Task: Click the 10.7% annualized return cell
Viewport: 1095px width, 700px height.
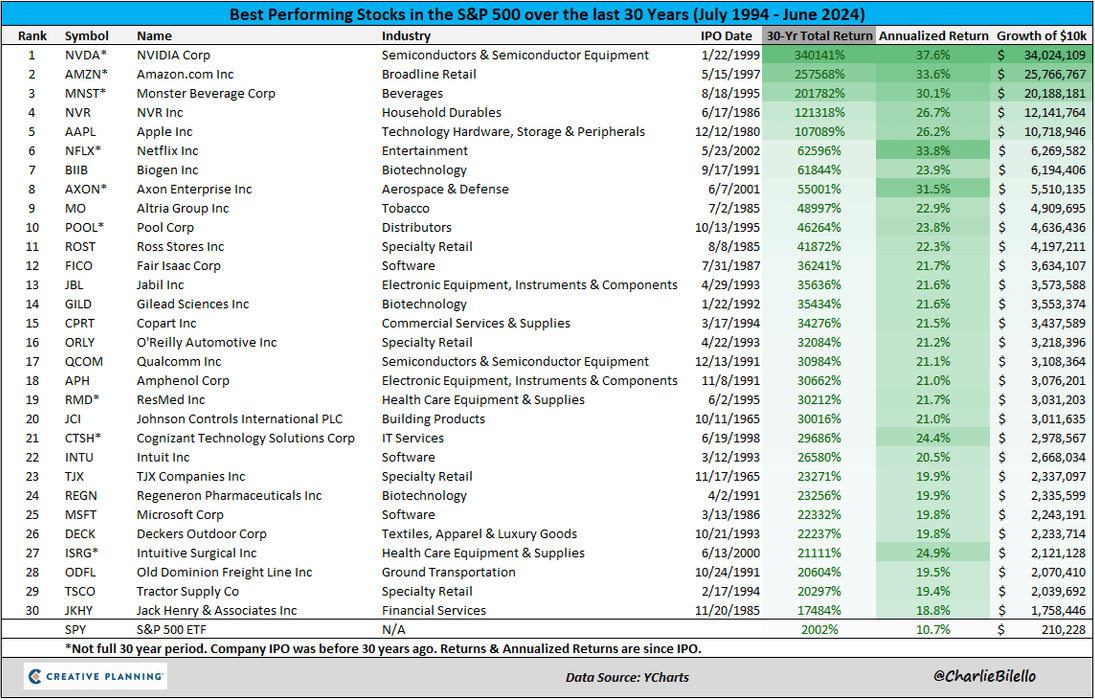Action: coord(933,629)
